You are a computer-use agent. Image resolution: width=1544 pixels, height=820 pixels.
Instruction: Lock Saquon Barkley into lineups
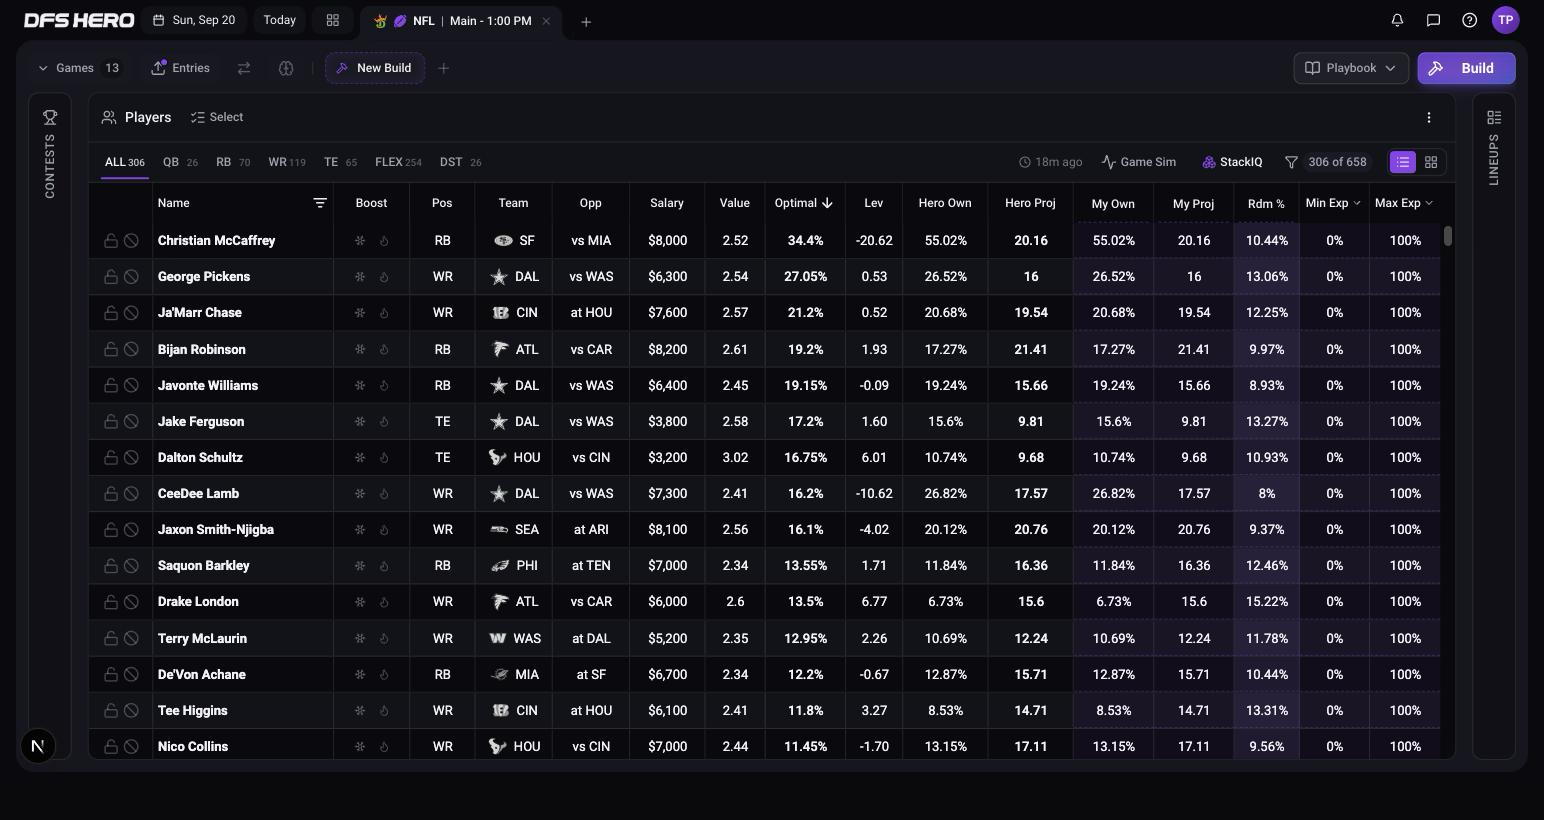pos(111,566)
